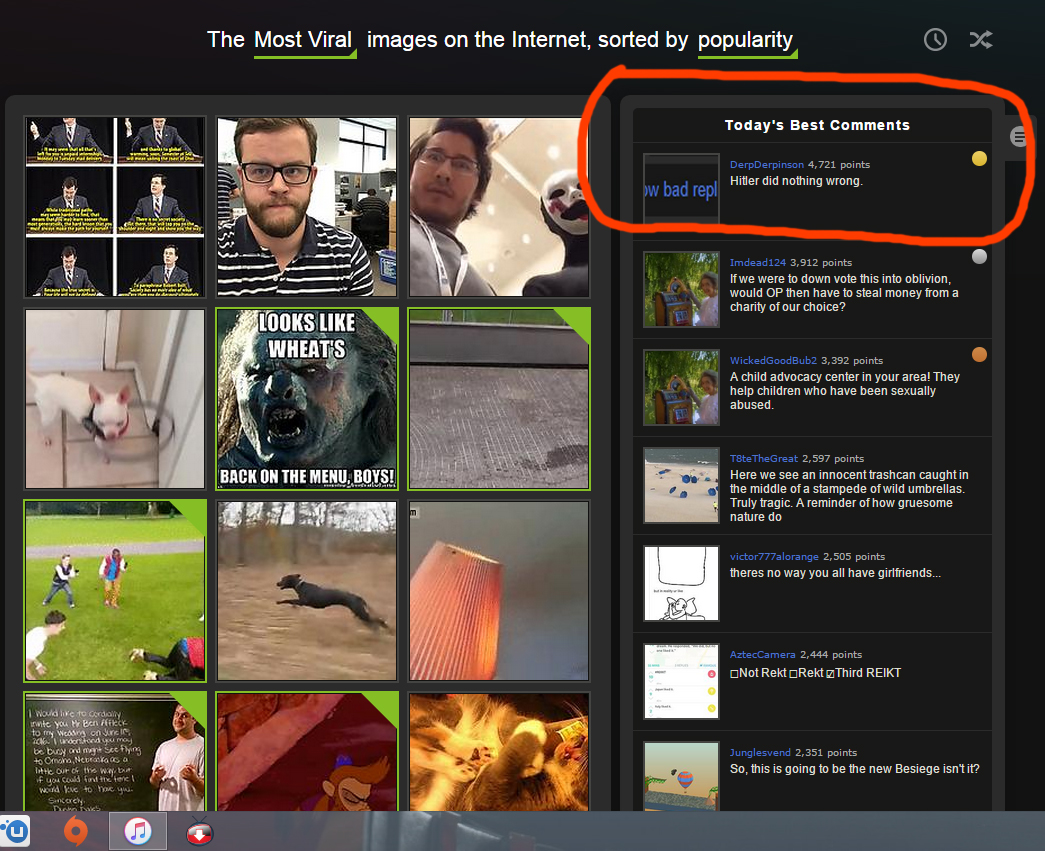Click victor777alorange's username link
The height and width of the screenshot is (851, 1045).
(774, 556)
